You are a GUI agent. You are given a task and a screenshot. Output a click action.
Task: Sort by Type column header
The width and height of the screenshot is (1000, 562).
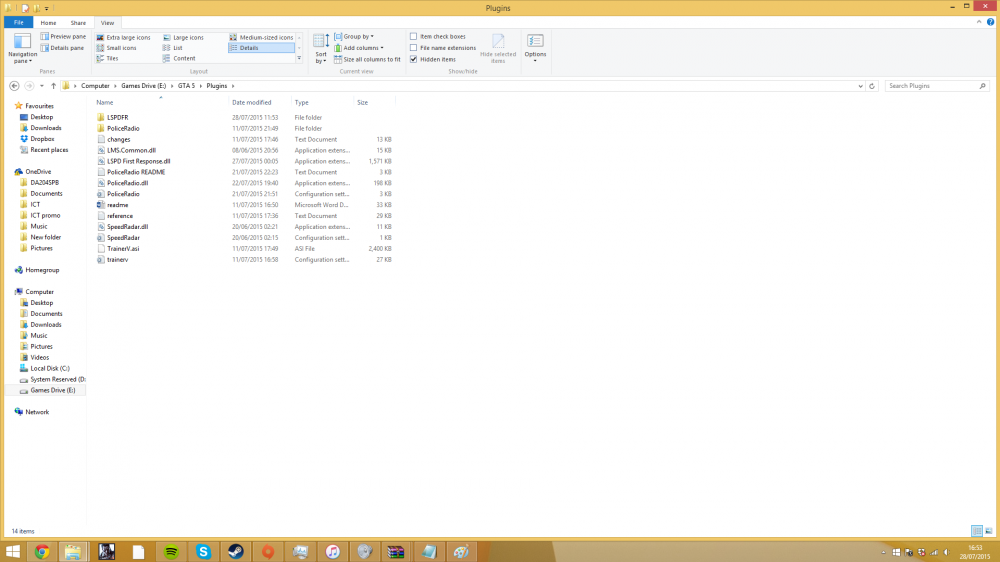coord(302,102)
